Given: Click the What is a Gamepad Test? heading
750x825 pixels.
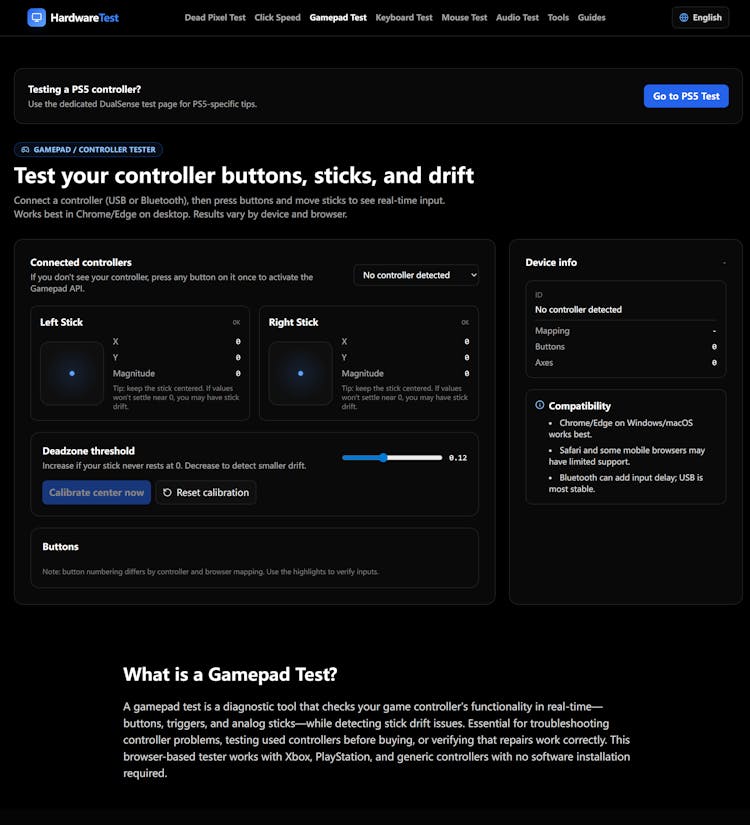Looking at the screenshot, I should [231, 675].
